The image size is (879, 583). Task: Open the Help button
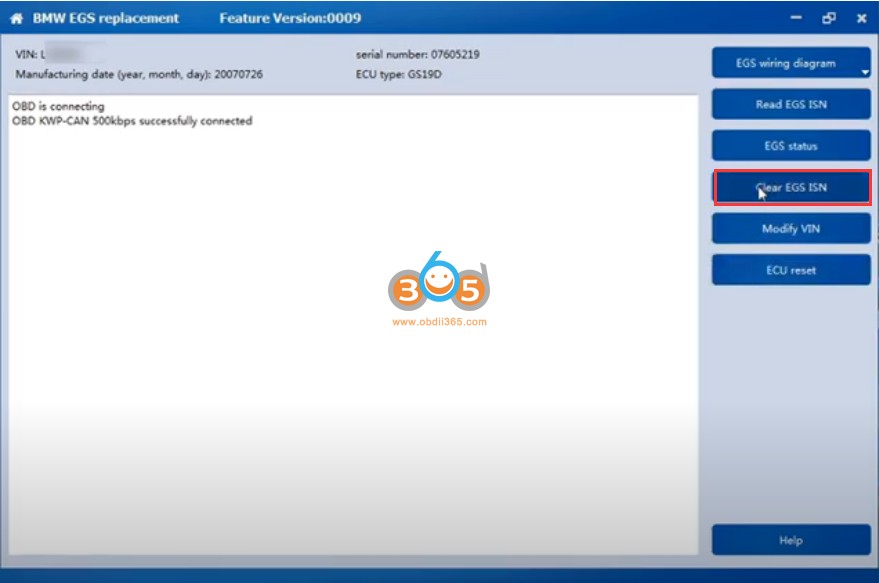tap(791, 540)
